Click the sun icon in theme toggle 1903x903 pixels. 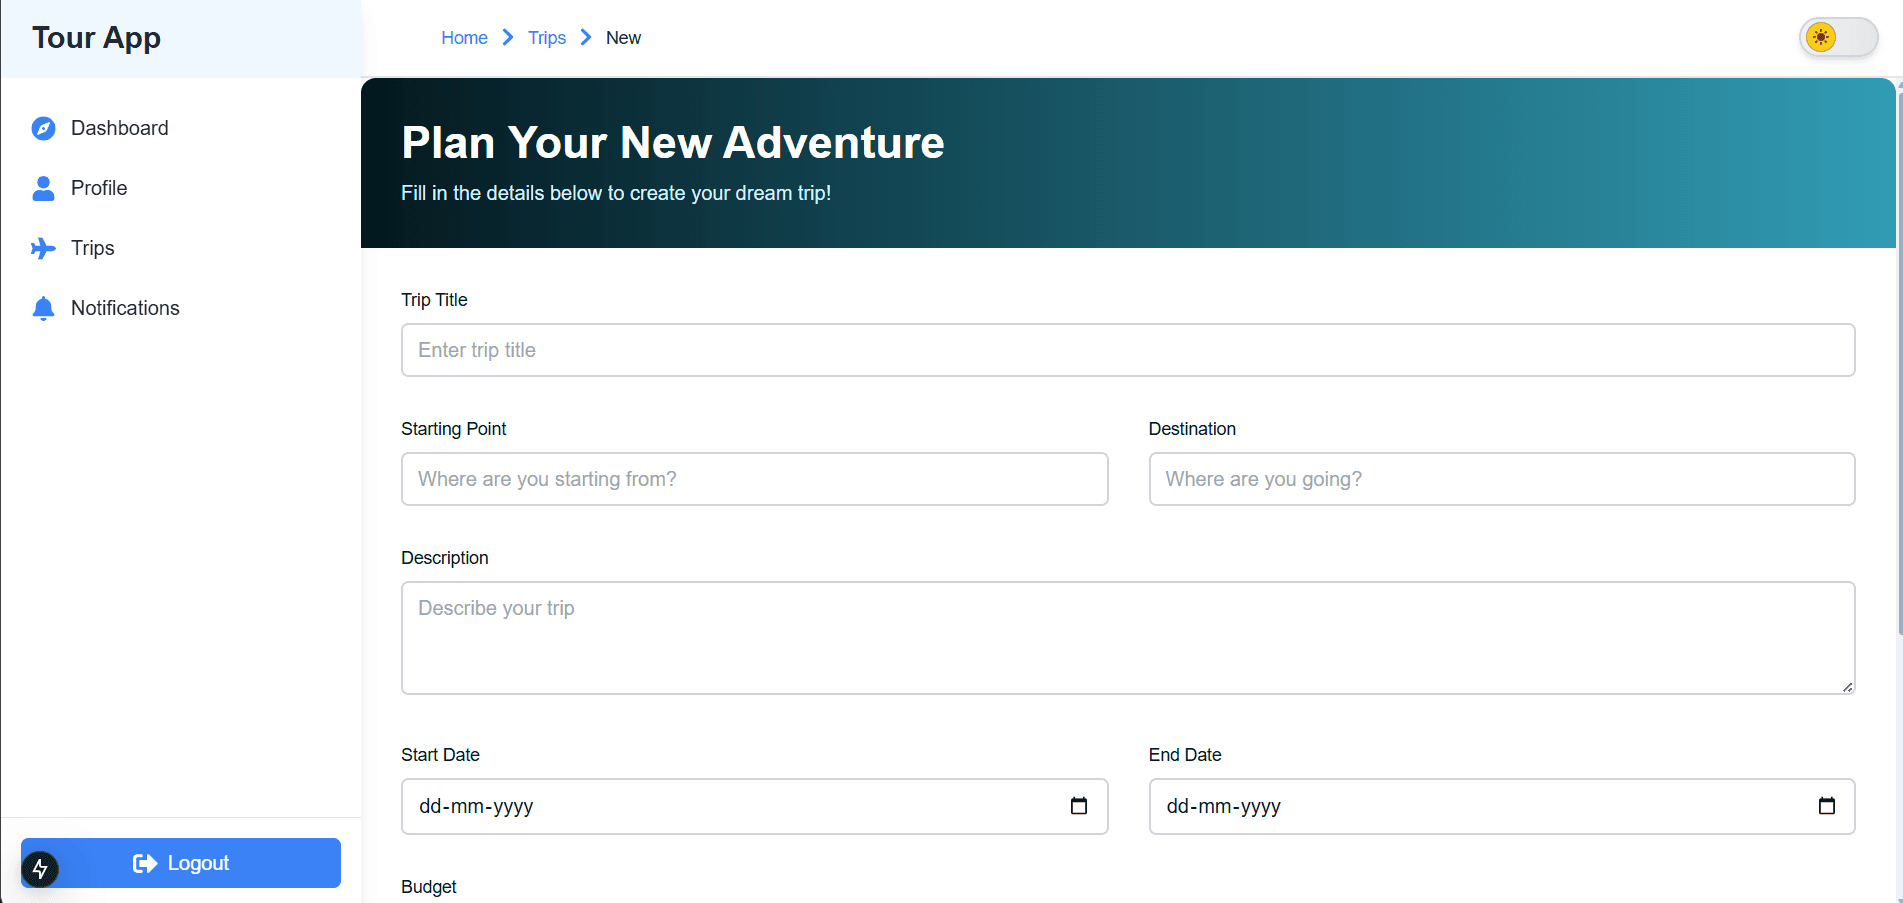[x=1822, y=37]
